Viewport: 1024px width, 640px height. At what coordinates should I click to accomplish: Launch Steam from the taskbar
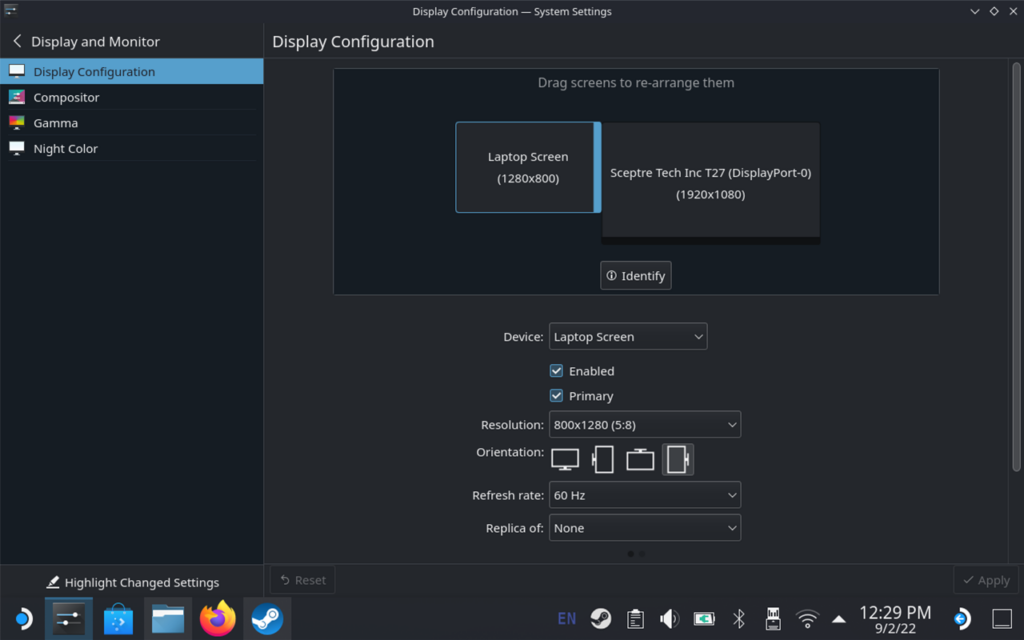(x=266, y=619)
